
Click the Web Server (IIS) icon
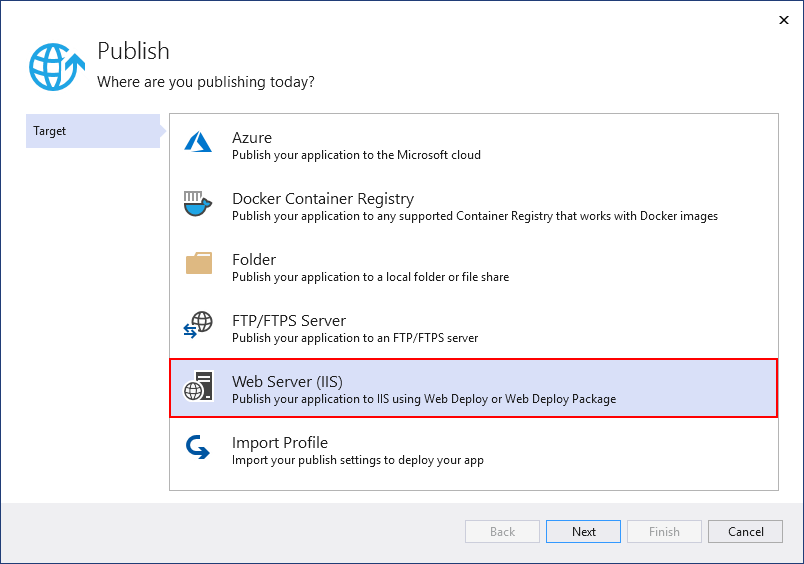pyautogui.click(x=198, y=387)
